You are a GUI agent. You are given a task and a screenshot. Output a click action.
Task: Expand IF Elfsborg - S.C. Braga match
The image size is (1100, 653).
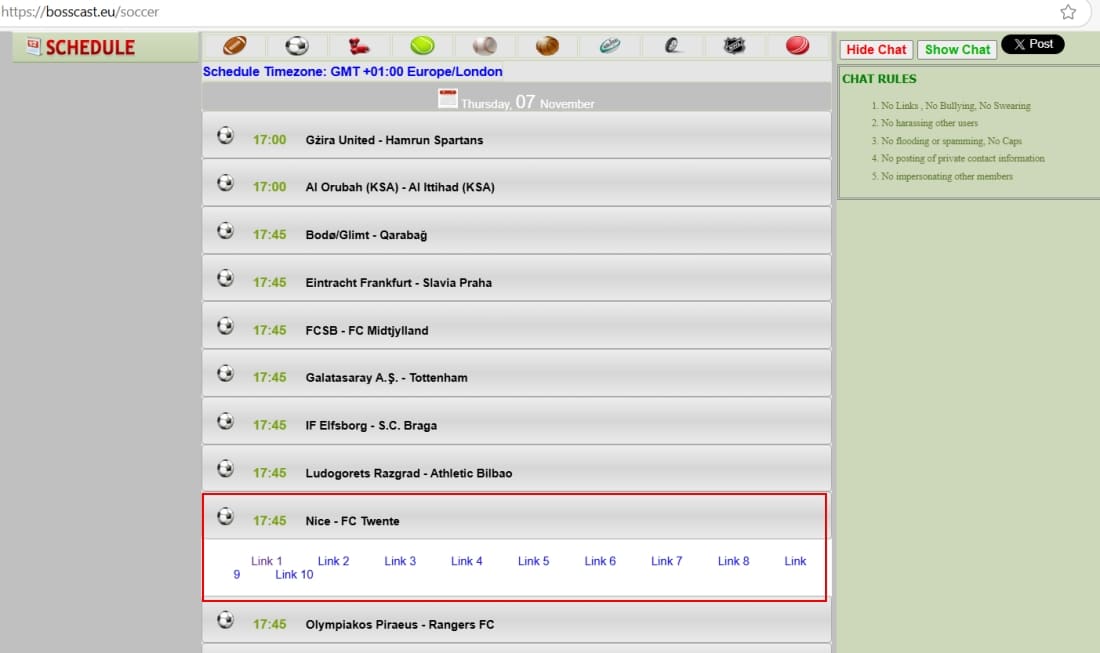coord(516,421)
